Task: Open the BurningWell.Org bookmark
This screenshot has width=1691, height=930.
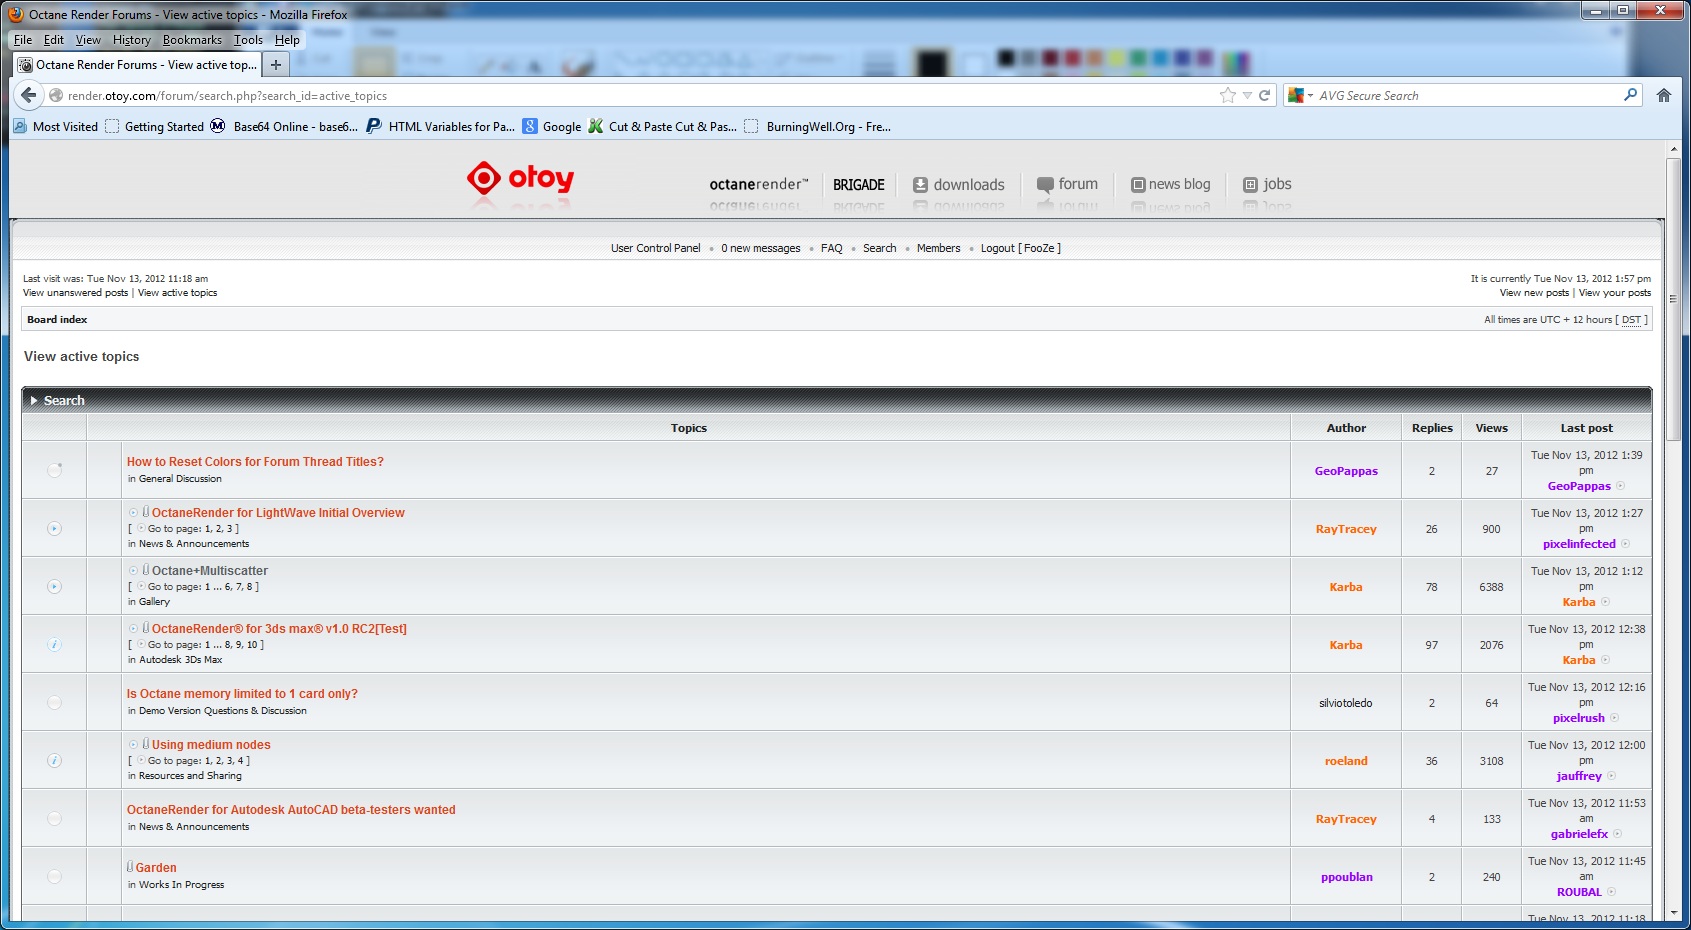Action: point(818,126)
